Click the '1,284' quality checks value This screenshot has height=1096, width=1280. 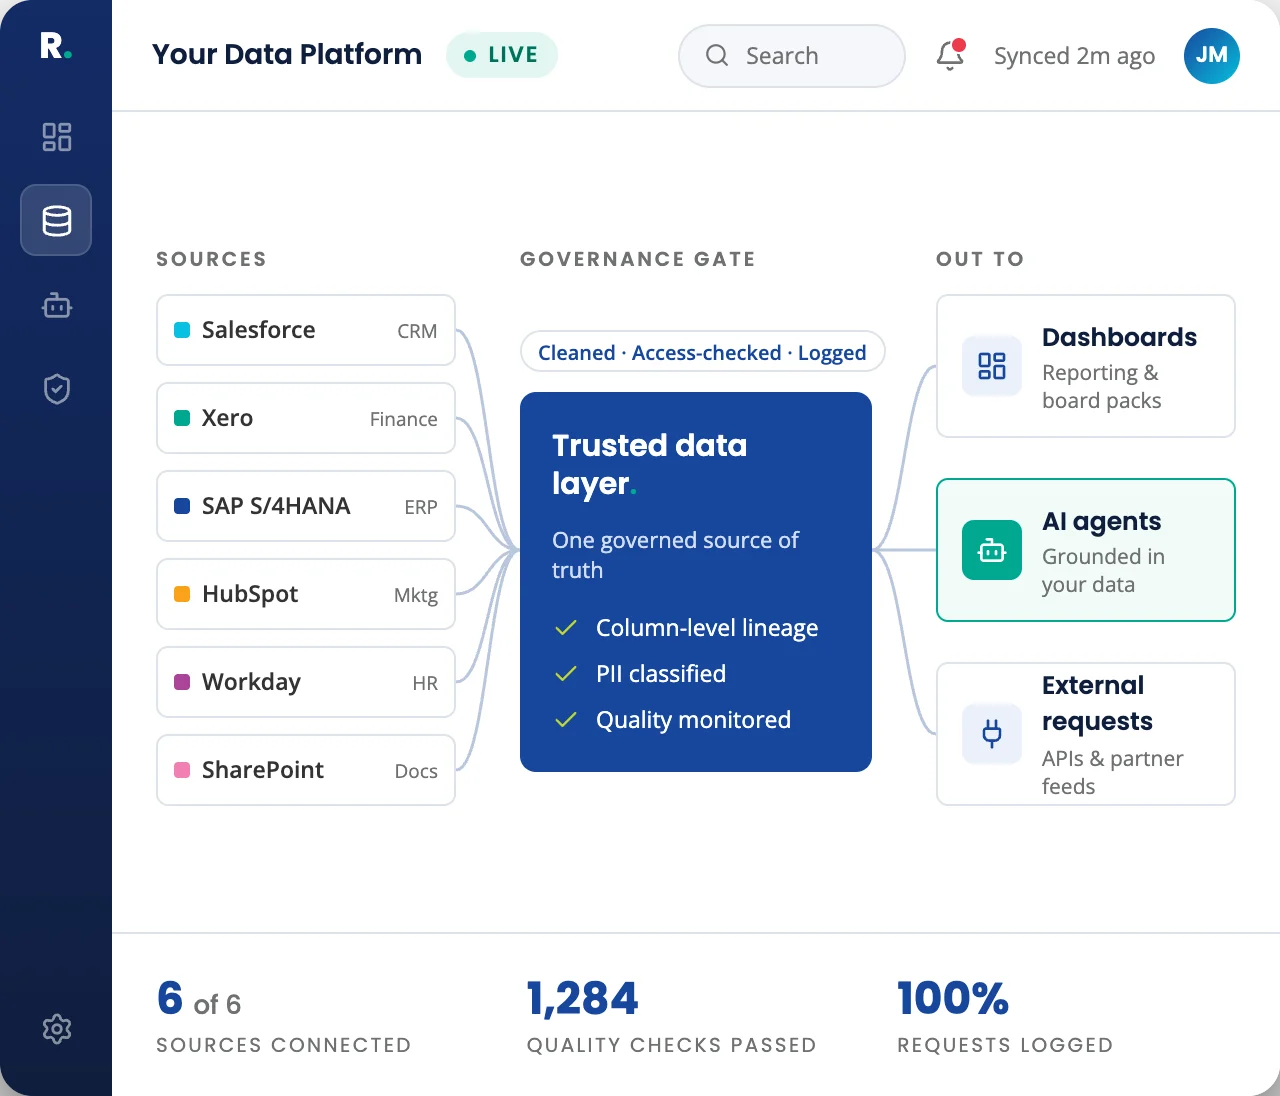click(583, 998)
